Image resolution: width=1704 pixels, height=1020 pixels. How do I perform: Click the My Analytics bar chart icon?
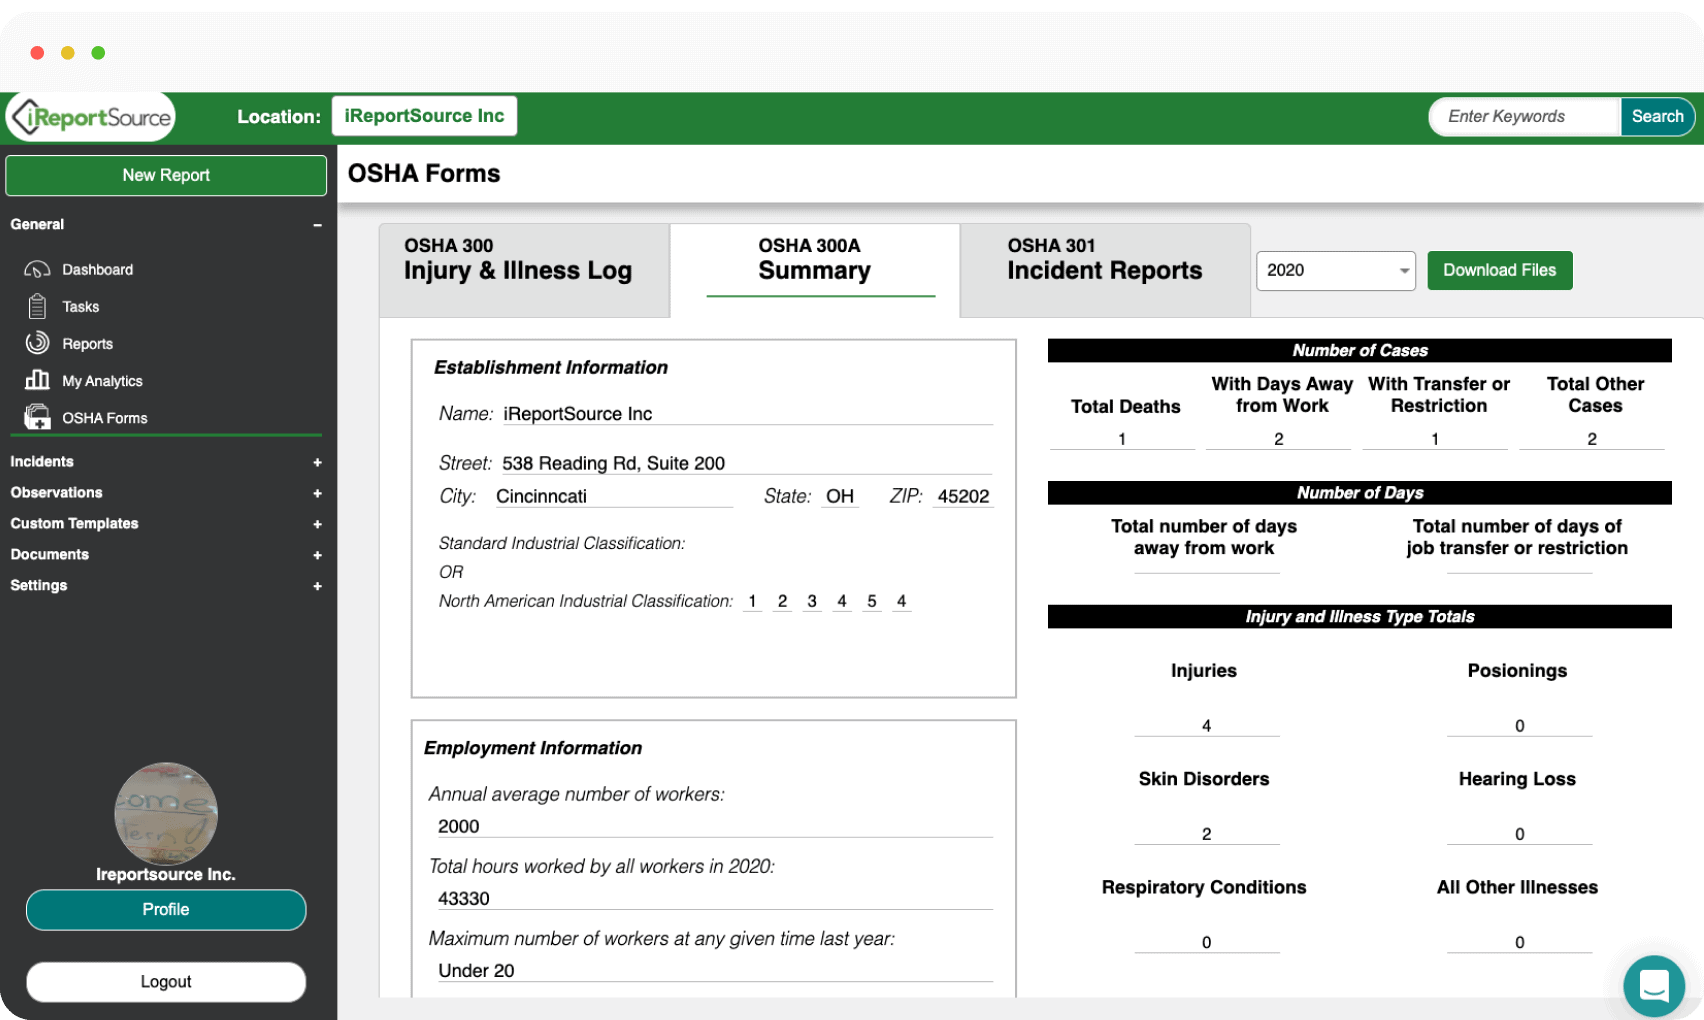coord(37,380)
